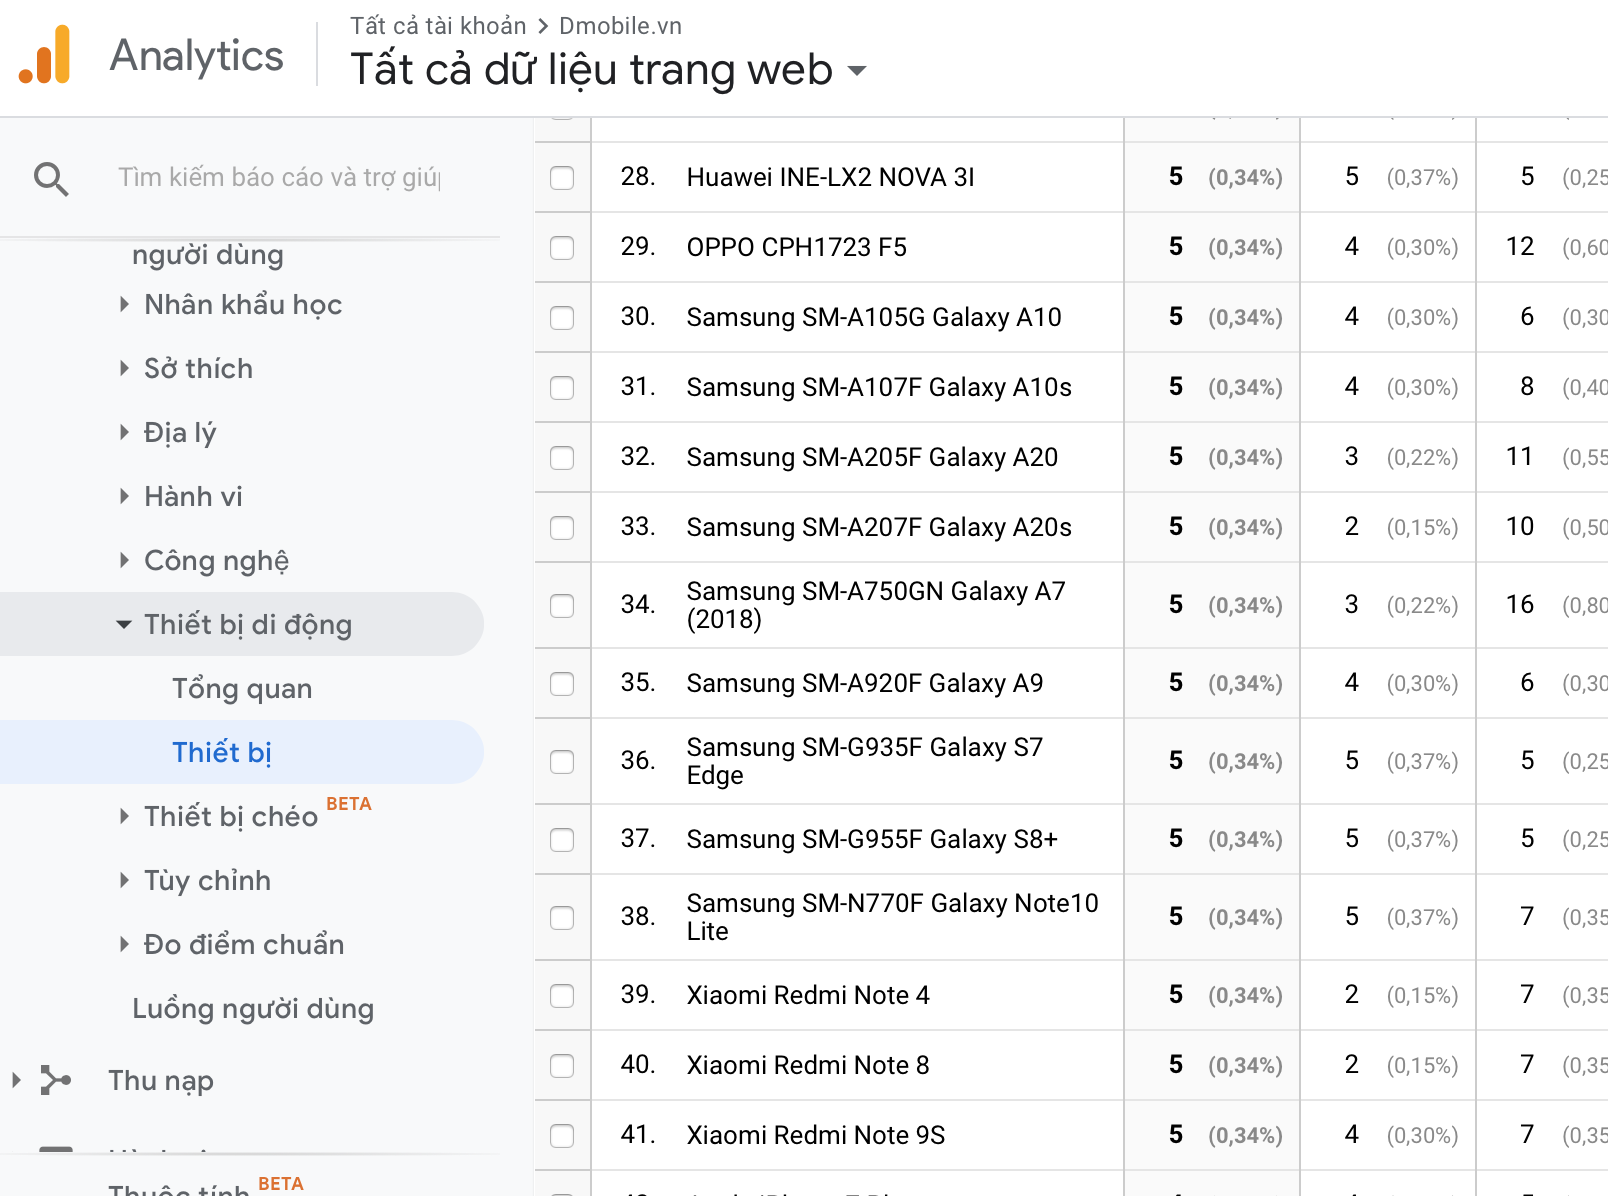Image resolution: width=1608 pixels, height=1196 pixels.
Task: Open Luồng người dùng report
Action: click(253, 1009)
